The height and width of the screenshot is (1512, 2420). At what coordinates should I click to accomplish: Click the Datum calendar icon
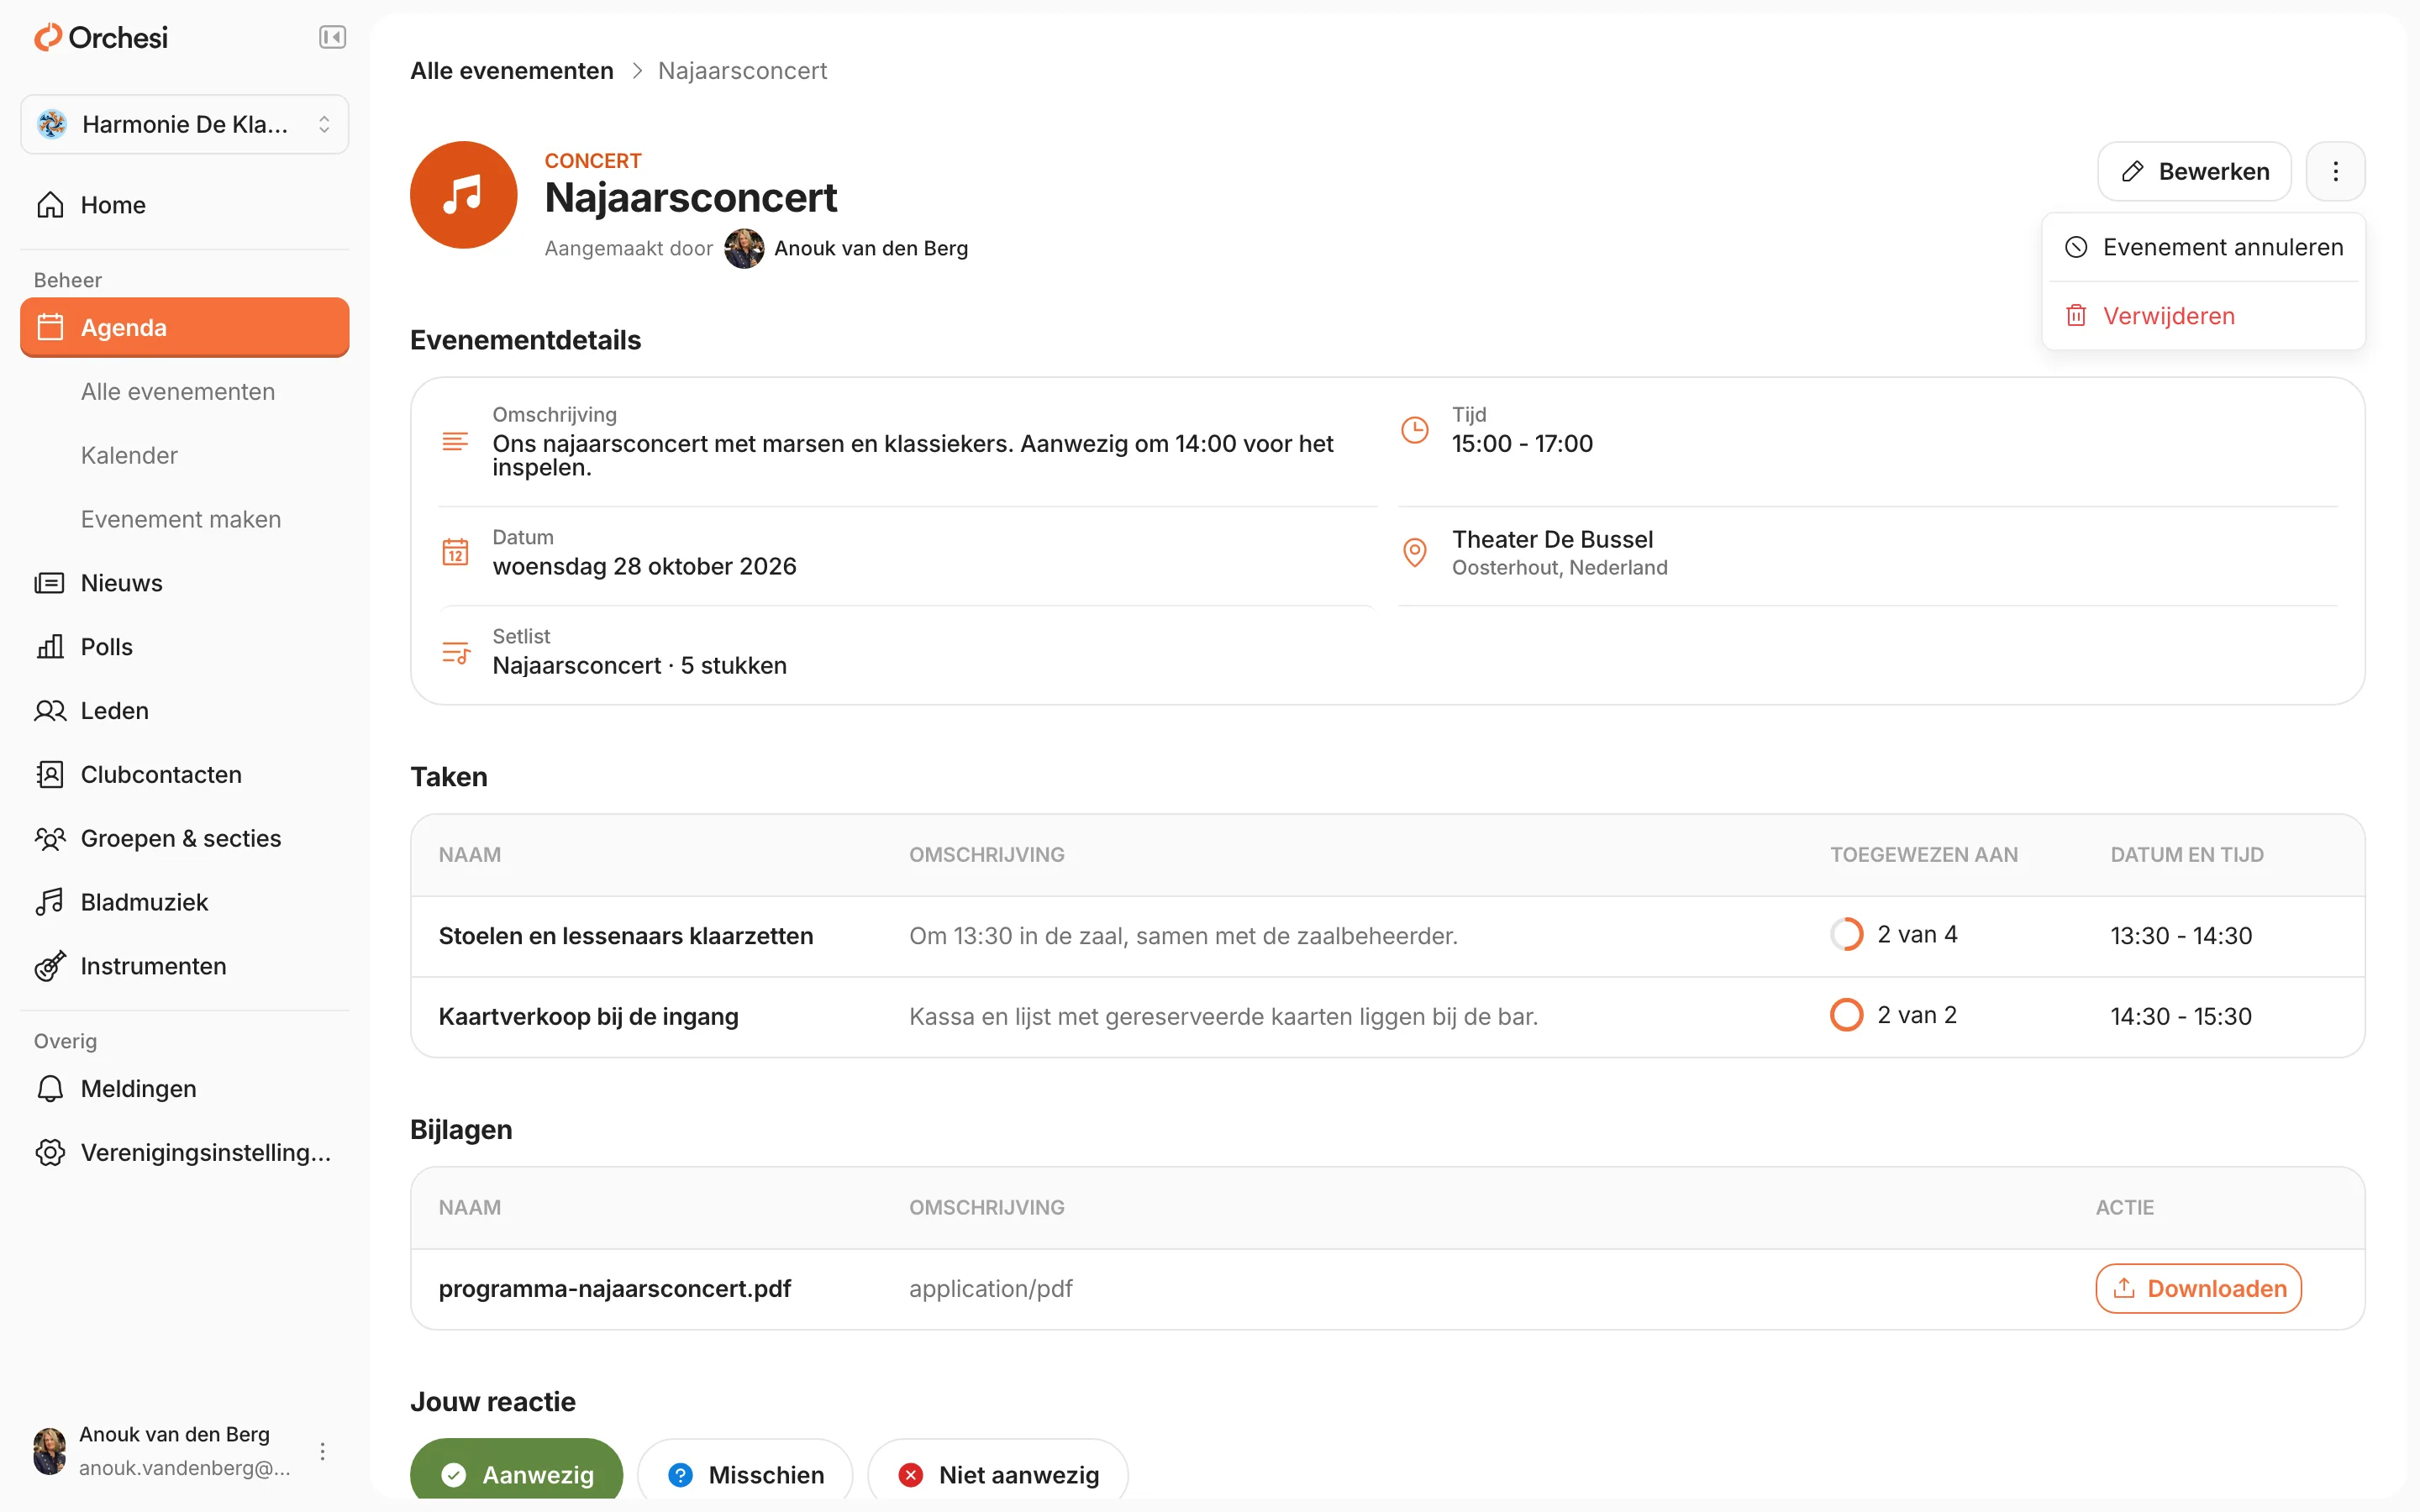(456, 552)
